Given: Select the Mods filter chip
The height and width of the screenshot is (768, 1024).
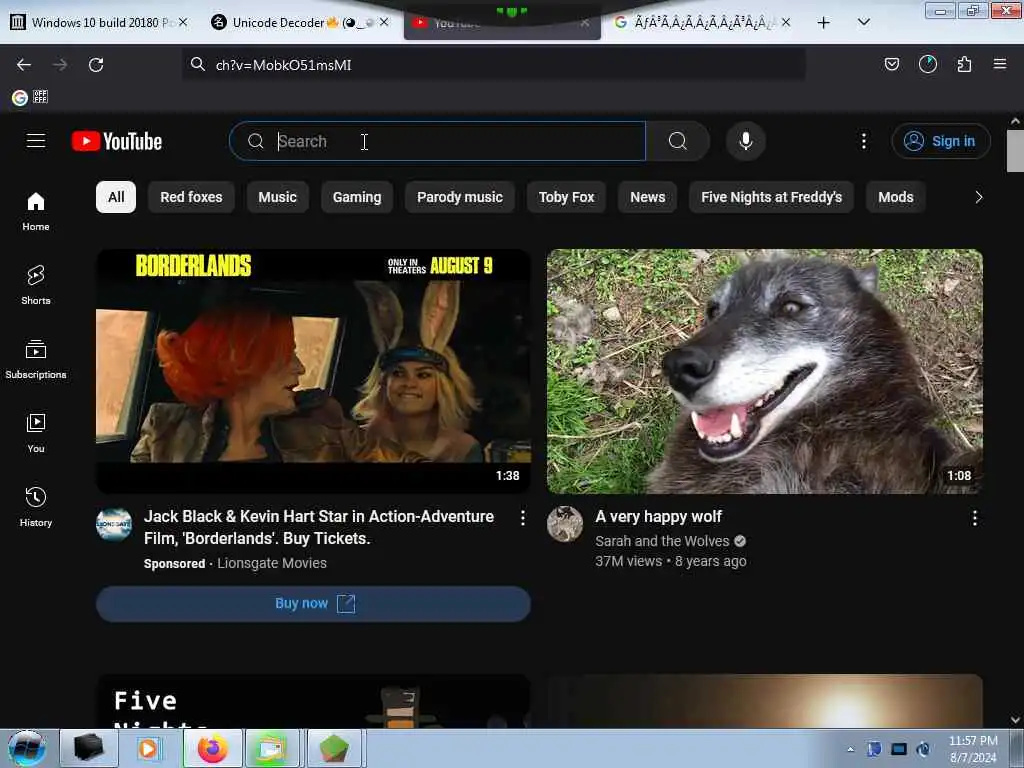Looking at the screenshot, I should pyautogui.click(x=895, y=197).
